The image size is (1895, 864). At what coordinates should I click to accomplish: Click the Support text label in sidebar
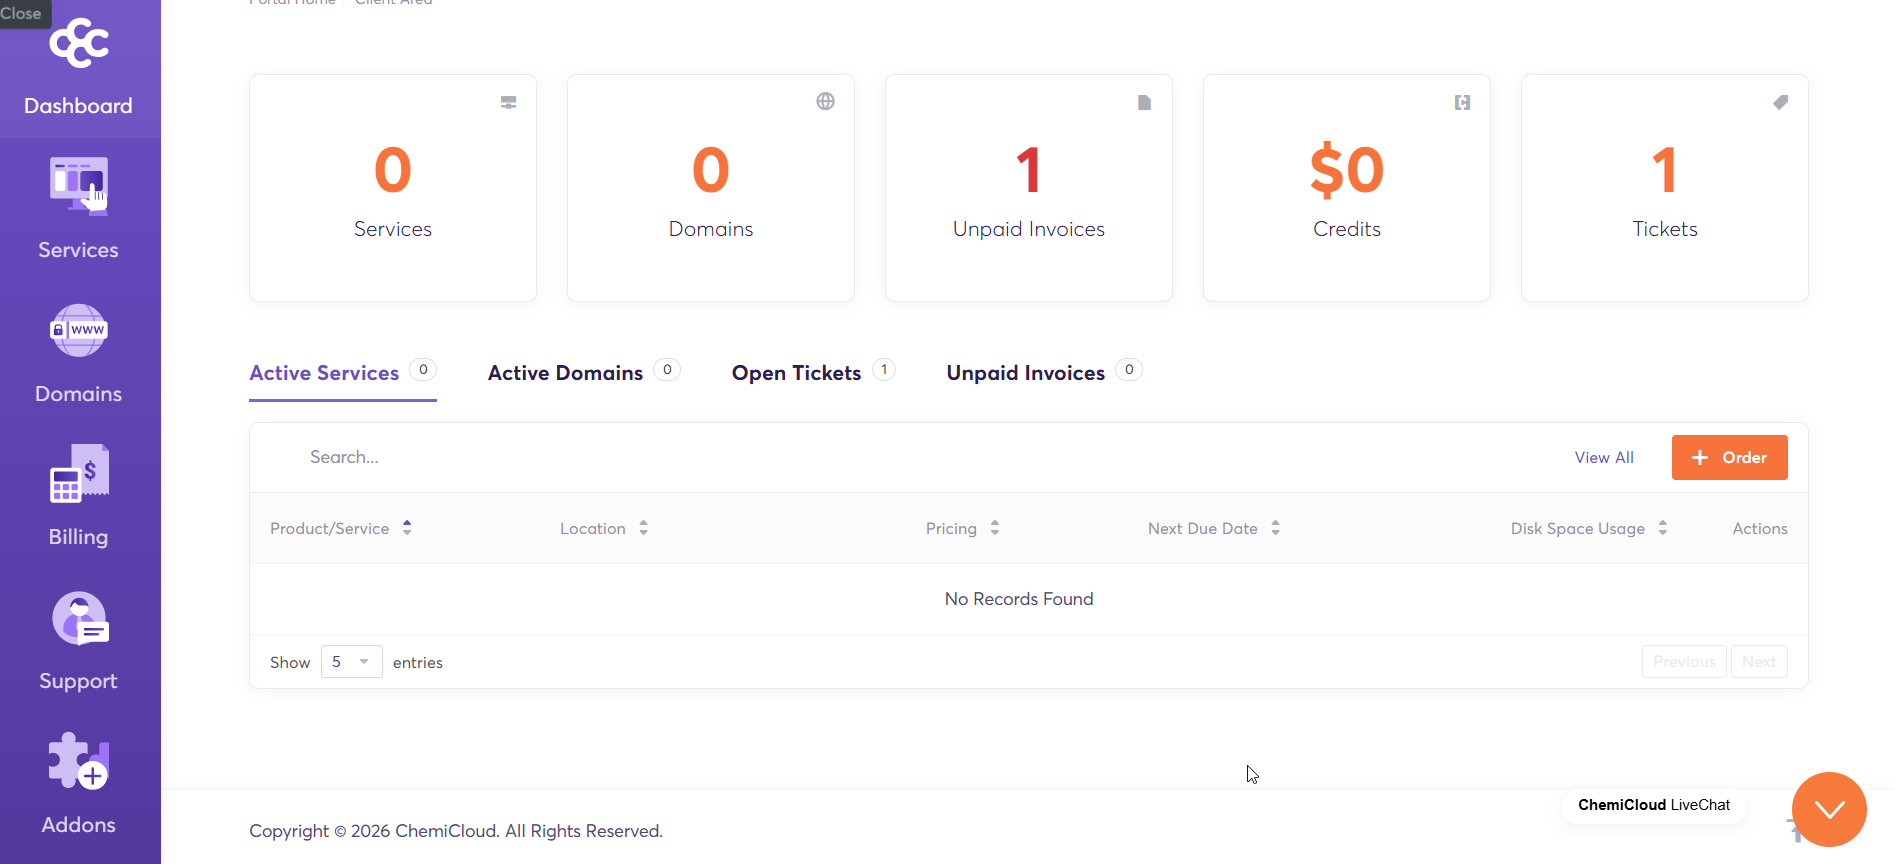pyautogui.click(x=78, y=681)
